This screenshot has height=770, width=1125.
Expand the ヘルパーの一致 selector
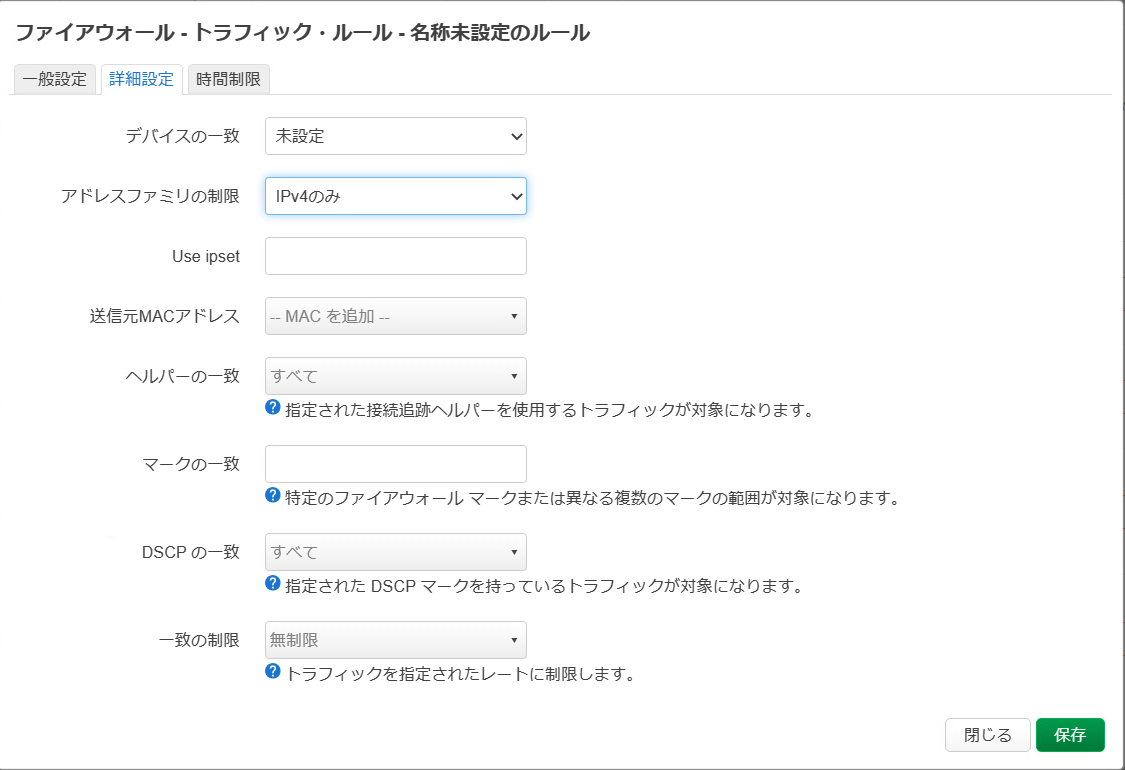(x=395, y=376)
